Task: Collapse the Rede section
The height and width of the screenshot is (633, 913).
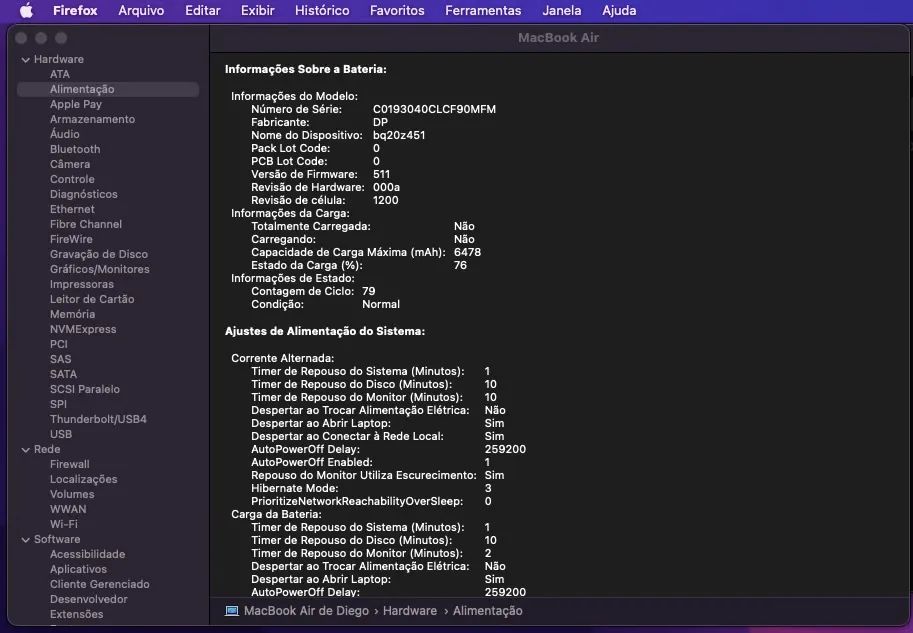Action: pyautogui.click(x=26, y=450)
